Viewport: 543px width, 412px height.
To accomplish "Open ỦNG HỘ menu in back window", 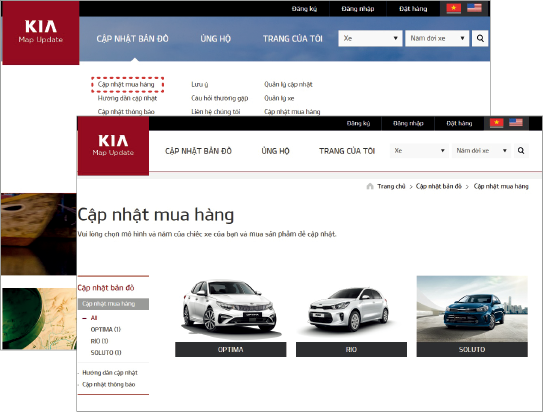I will pos(215,38).
